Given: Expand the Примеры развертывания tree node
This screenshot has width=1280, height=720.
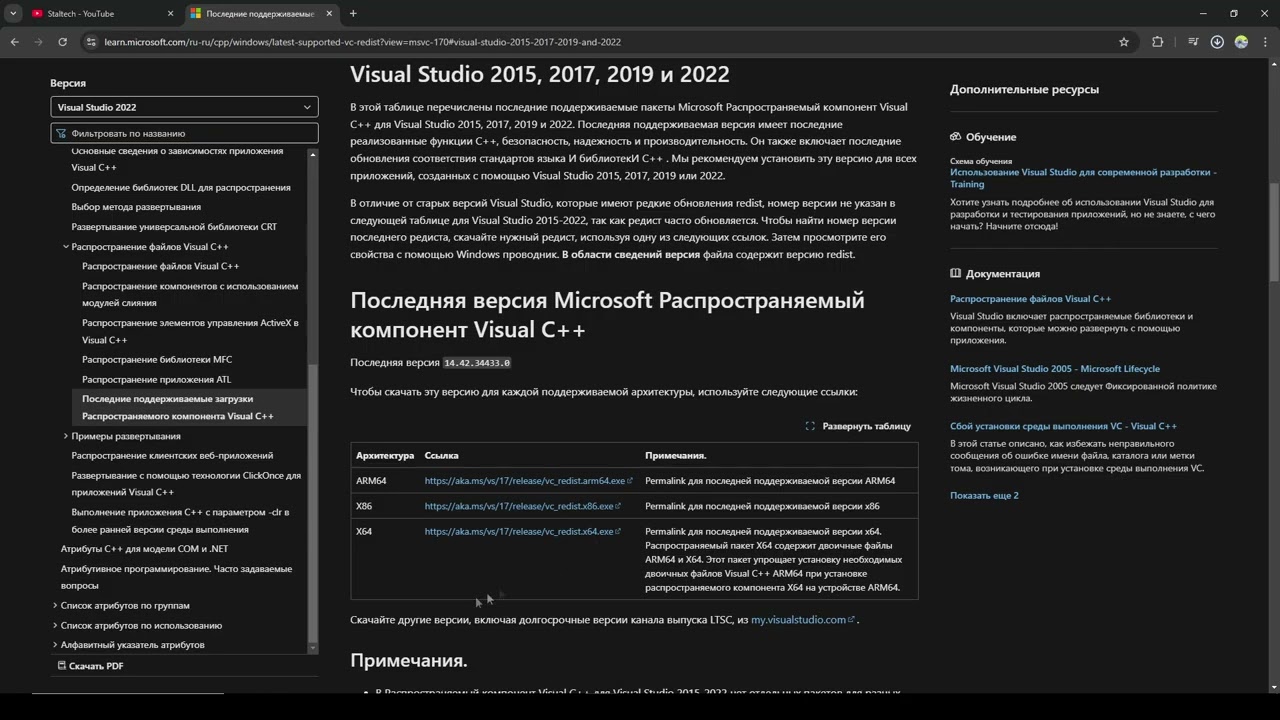Looking at the screenshot, I should coord(66,436).
